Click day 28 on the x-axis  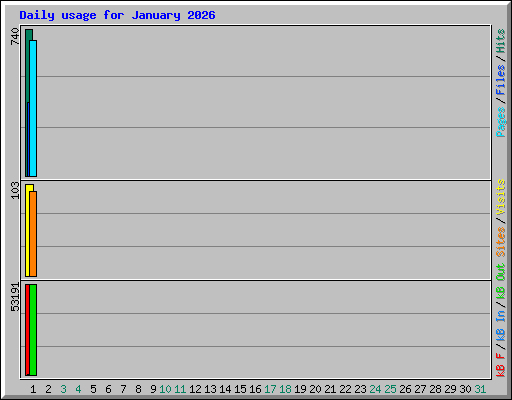(435, 389)
